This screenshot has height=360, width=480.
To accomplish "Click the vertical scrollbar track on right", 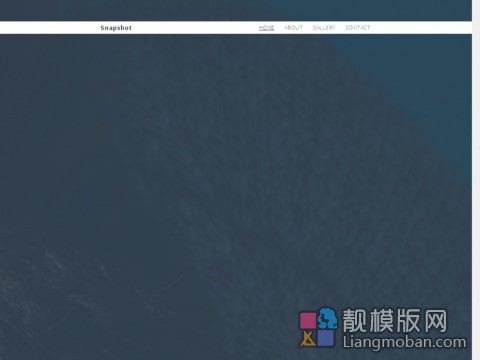I will (x=476, y=180).
